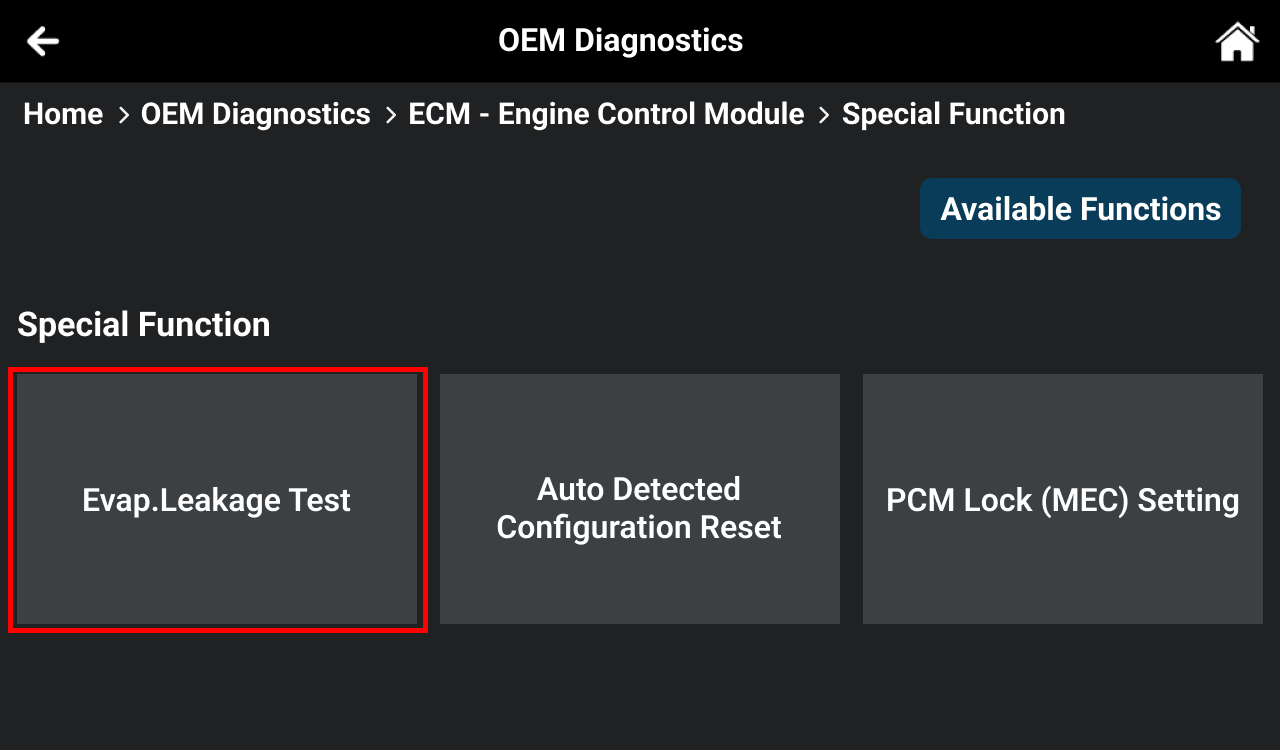This screenshot has height=750, width=1280.
Task: Tap the back arrow icon
Action: (x=43, y=41)
